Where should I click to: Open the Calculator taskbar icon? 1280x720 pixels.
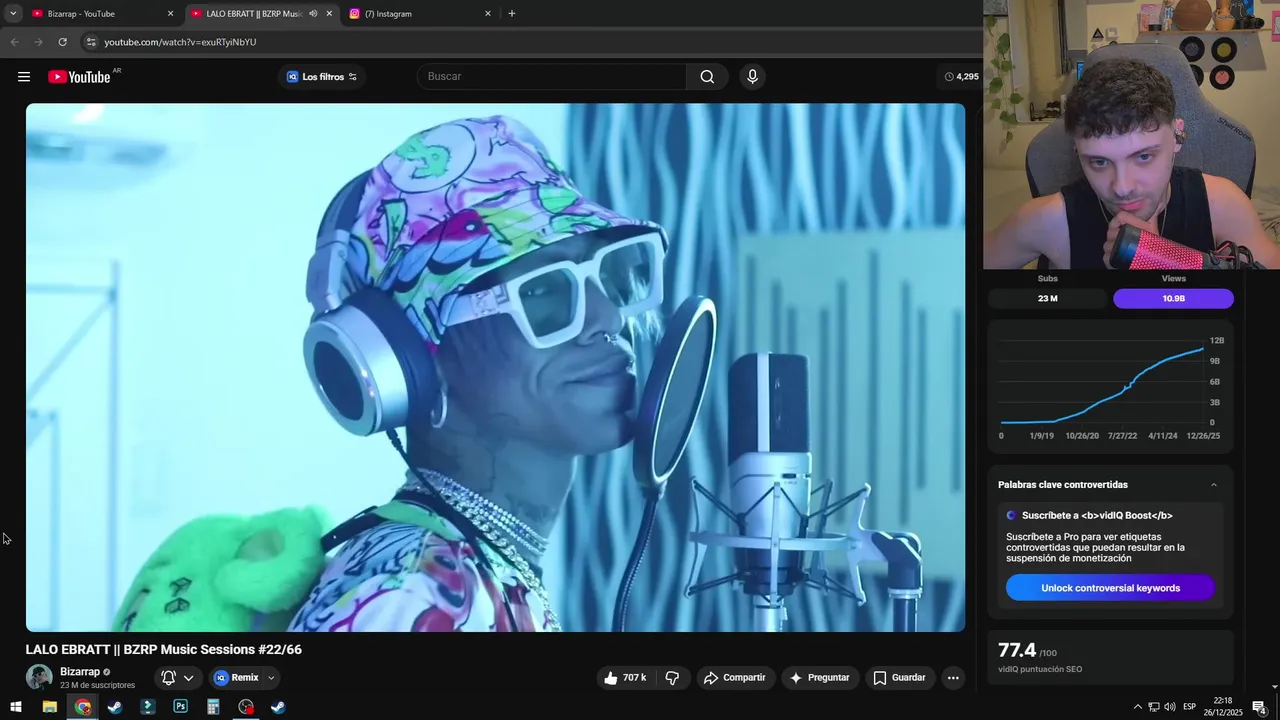coord(213,707)
